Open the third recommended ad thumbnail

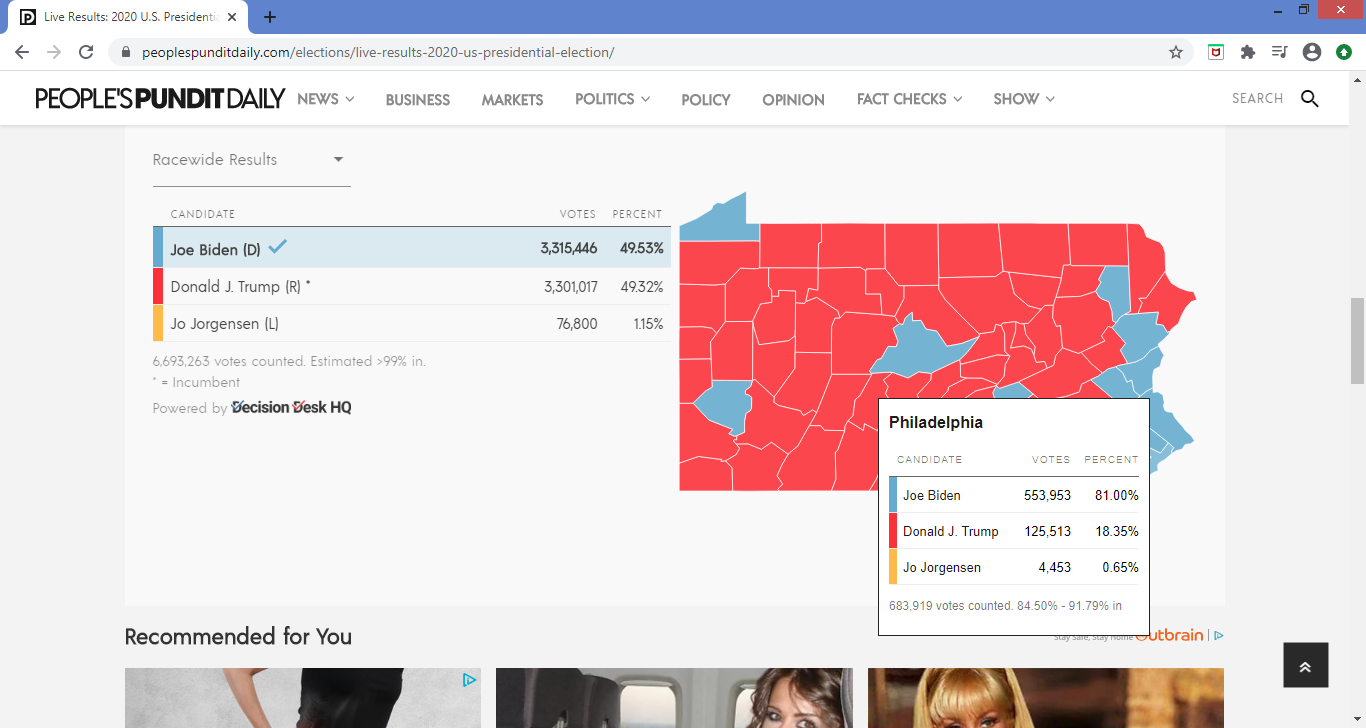click(x=1046, y=698)
